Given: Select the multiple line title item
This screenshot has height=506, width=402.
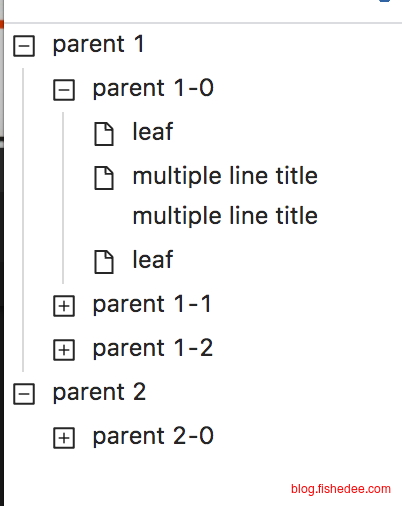Looking at the screenshot, I should tap(225, 196).
